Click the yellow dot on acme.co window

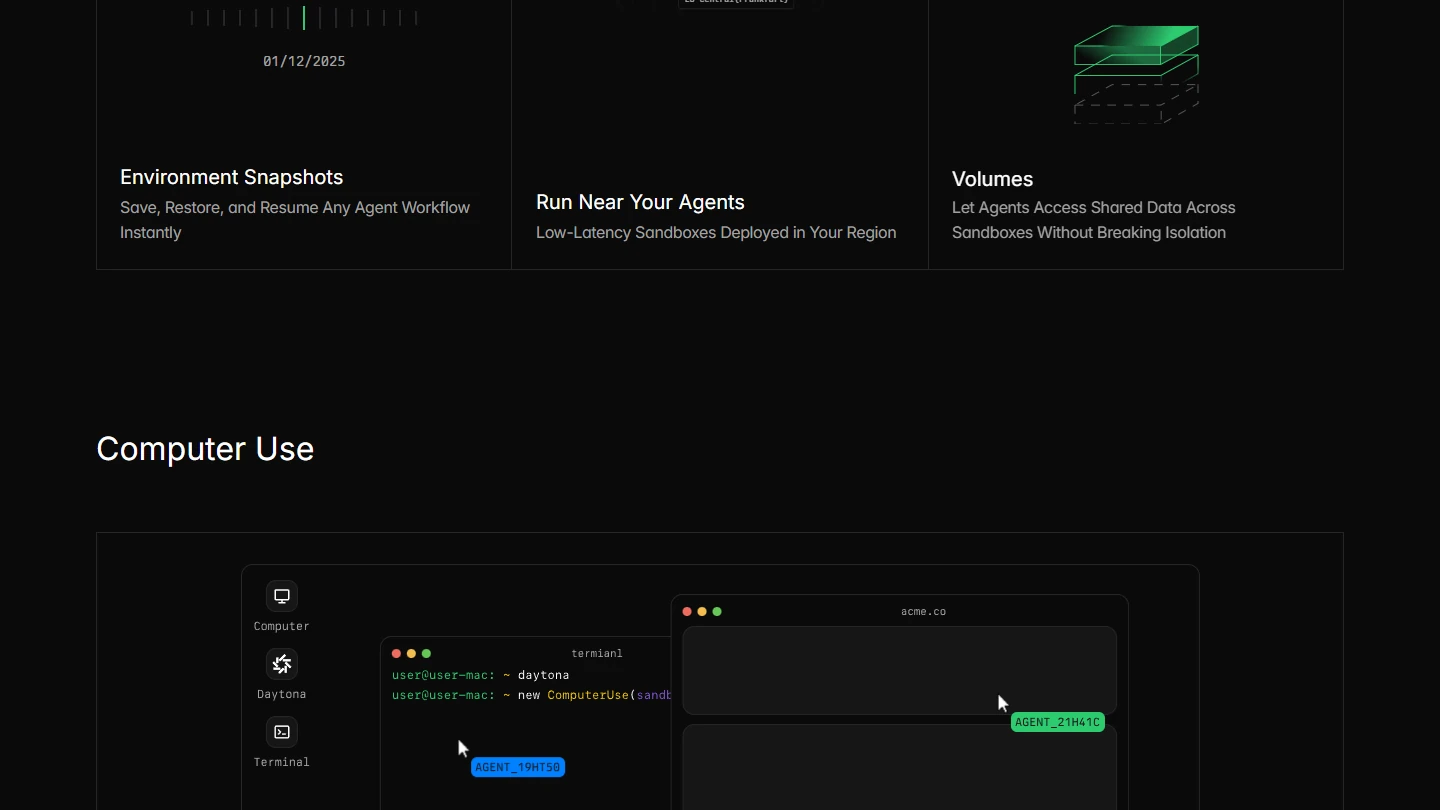click(702, 611)
